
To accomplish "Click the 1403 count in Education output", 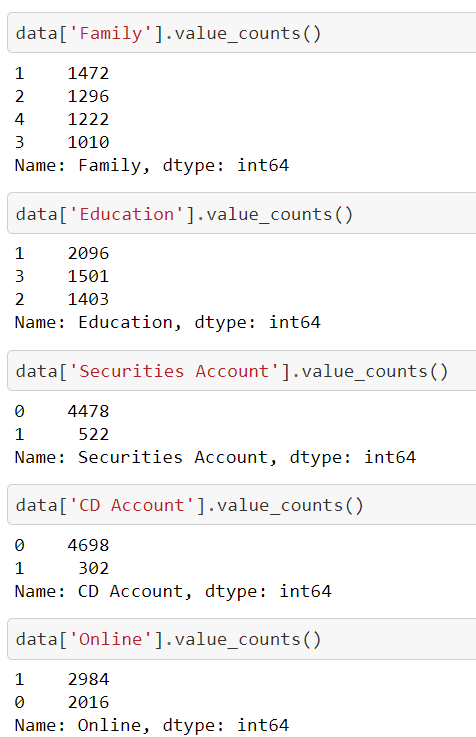I will [x=88, y=299].
